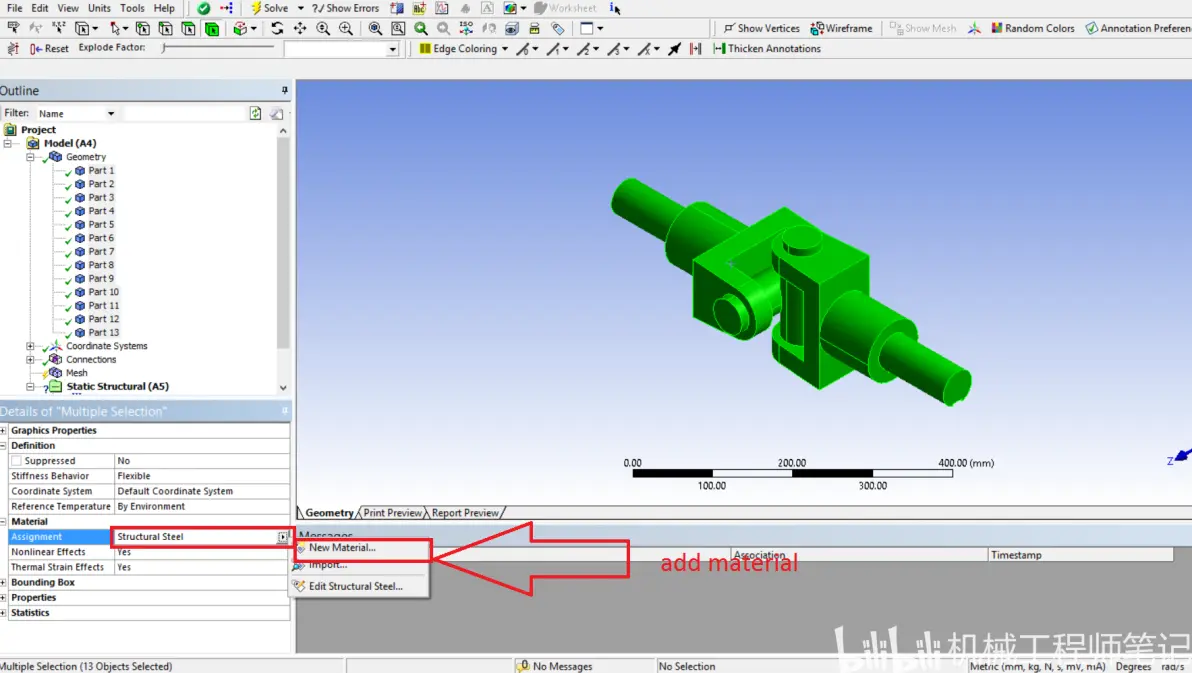Click the Random Colors icon
The width and height of the screenshot is (1192, 673).
(997, 28)
